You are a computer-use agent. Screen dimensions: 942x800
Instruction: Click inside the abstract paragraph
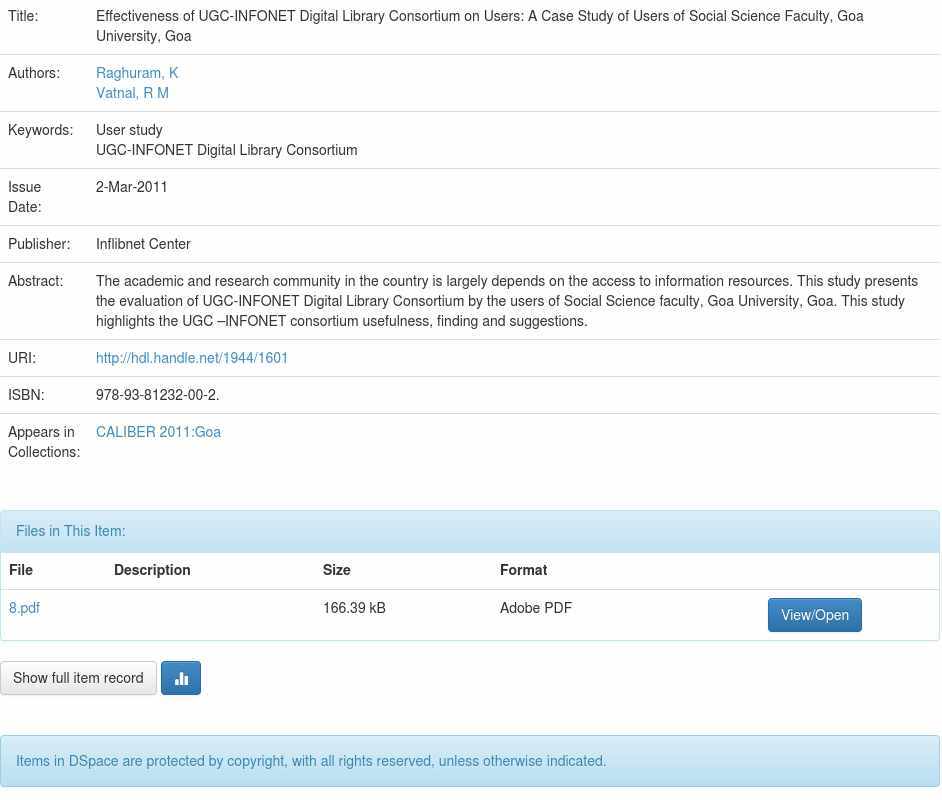pyautogui.click(x=500, y=301)
